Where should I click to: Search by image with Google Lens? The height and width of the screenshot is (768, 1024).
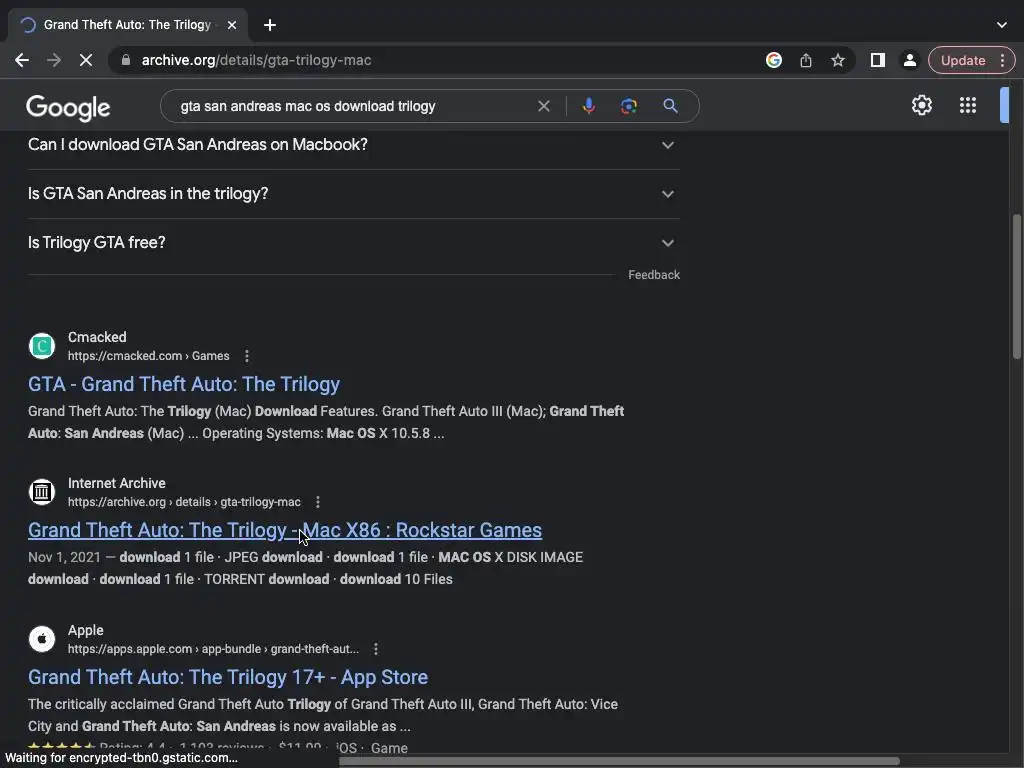[629, 106]
